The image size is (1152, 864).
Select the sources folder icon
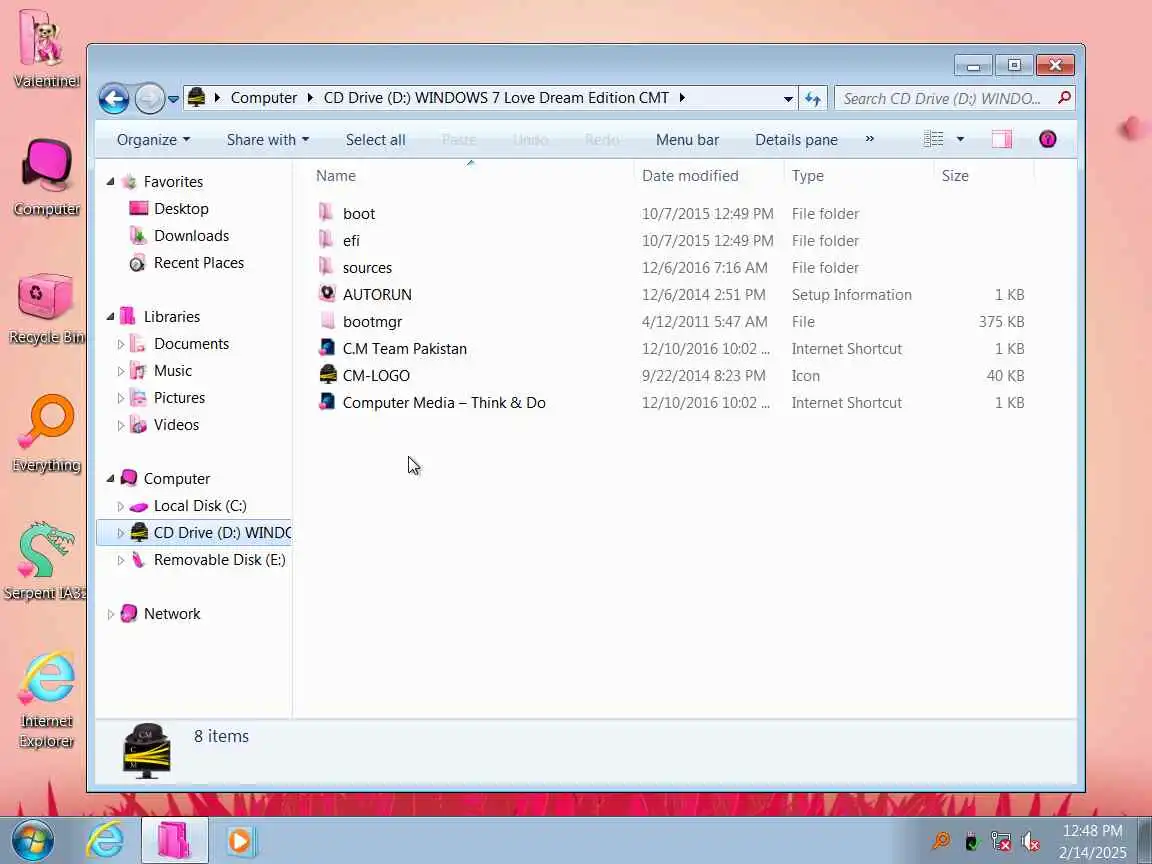(327, 267)
